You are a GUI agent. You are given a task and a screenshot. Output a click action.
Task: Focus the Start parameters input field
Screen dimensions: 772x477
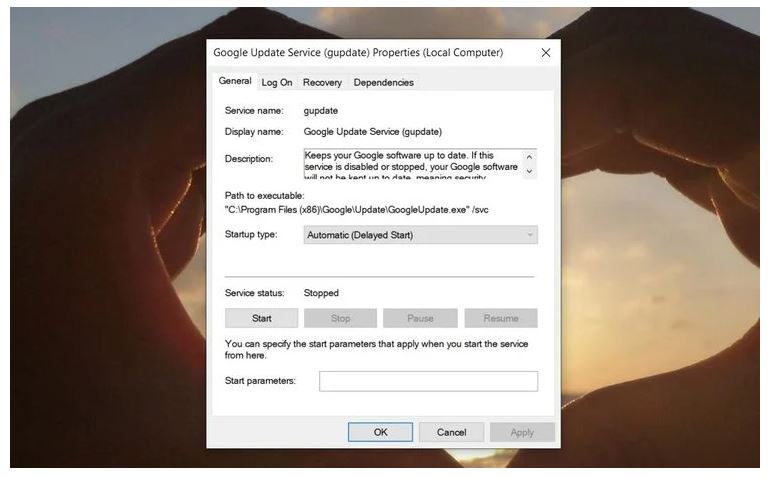click(x=428, y=381)
